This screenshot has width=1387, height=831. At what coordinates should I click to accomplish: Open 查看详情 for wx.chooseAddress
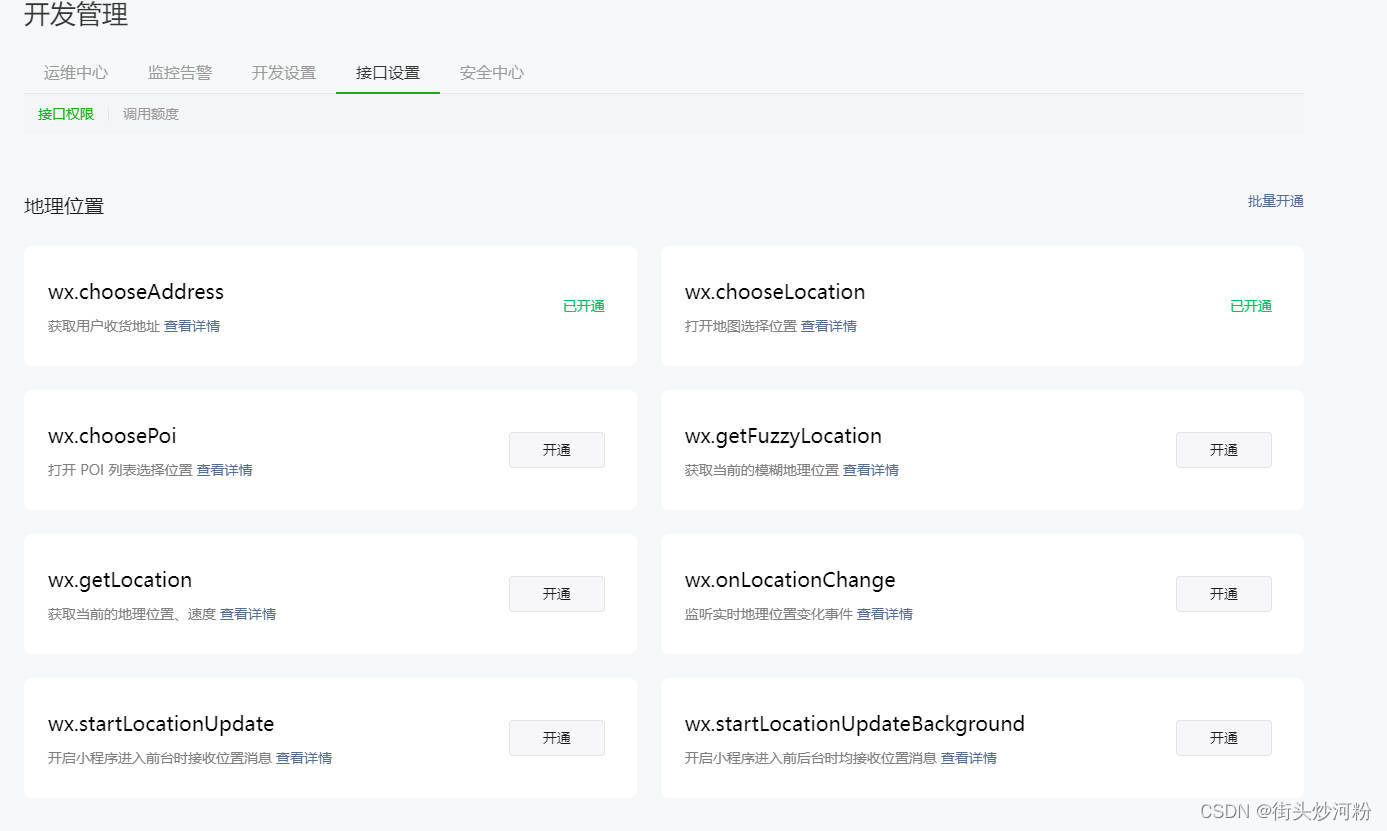click(192, 326)
